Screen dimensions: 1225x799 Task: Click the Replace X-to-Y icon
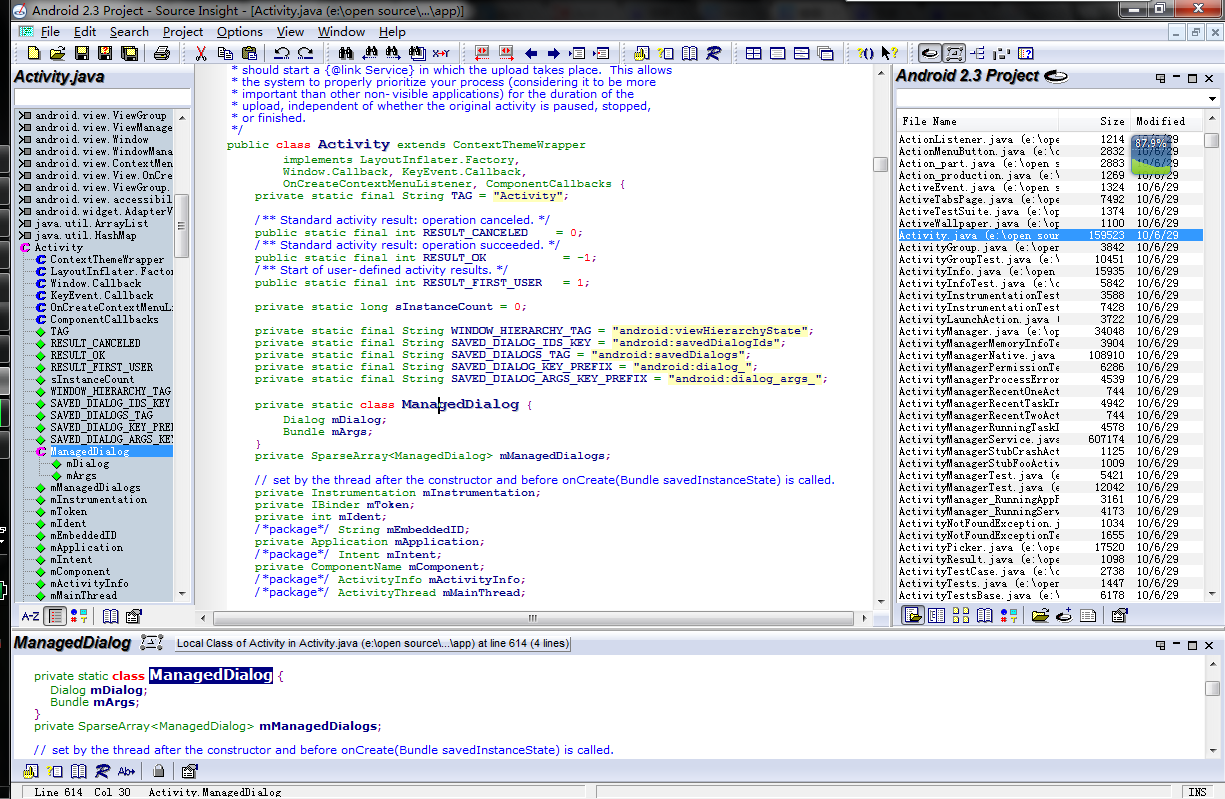[441, 53]
